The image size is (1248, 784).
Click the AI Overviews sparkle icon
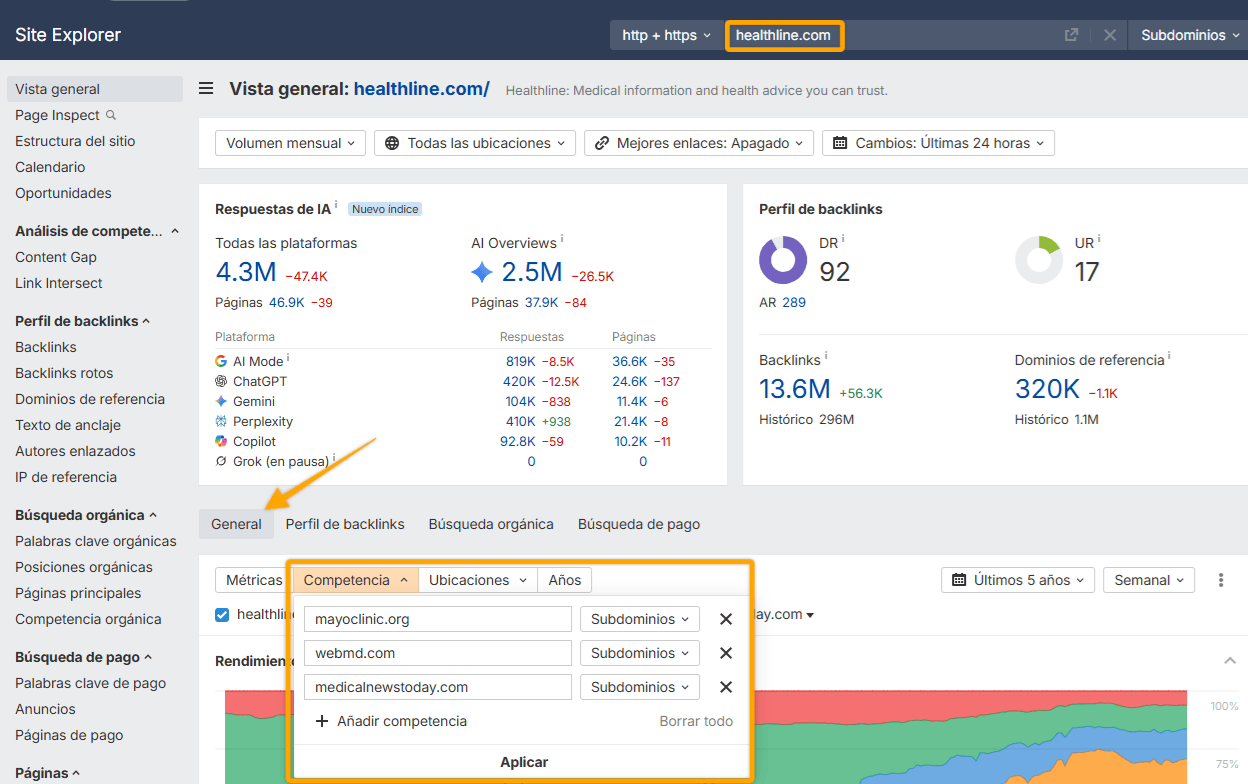[x=482, y=272]
